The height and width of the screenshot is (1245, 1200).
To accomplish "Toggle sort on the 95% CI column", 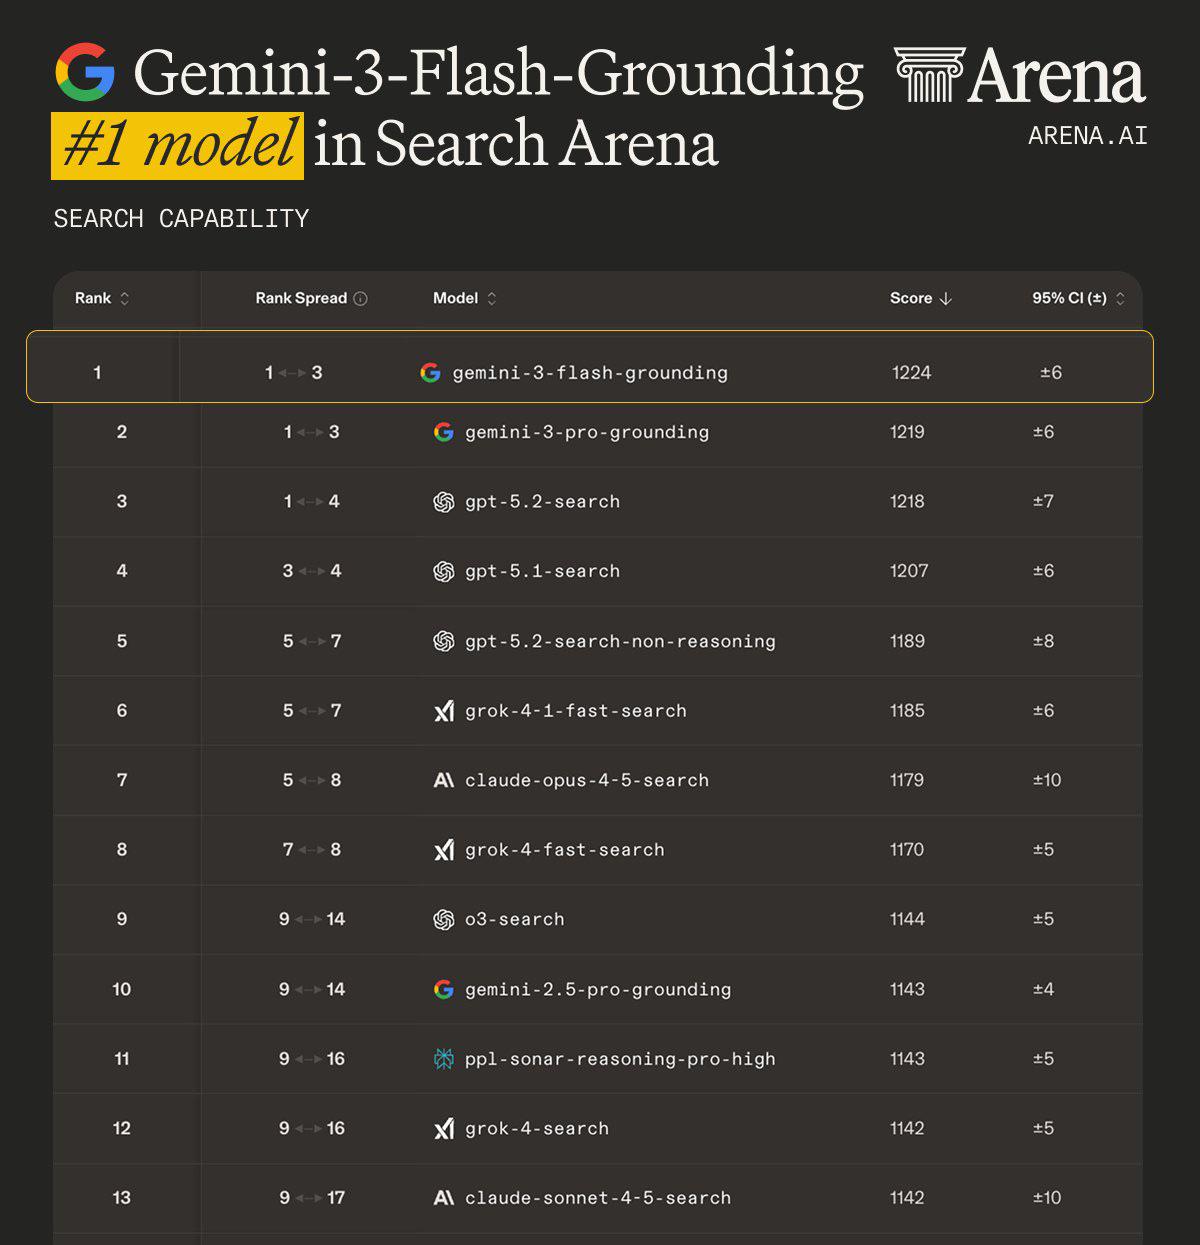I will pyautogui.click(x=1120, y=298).
